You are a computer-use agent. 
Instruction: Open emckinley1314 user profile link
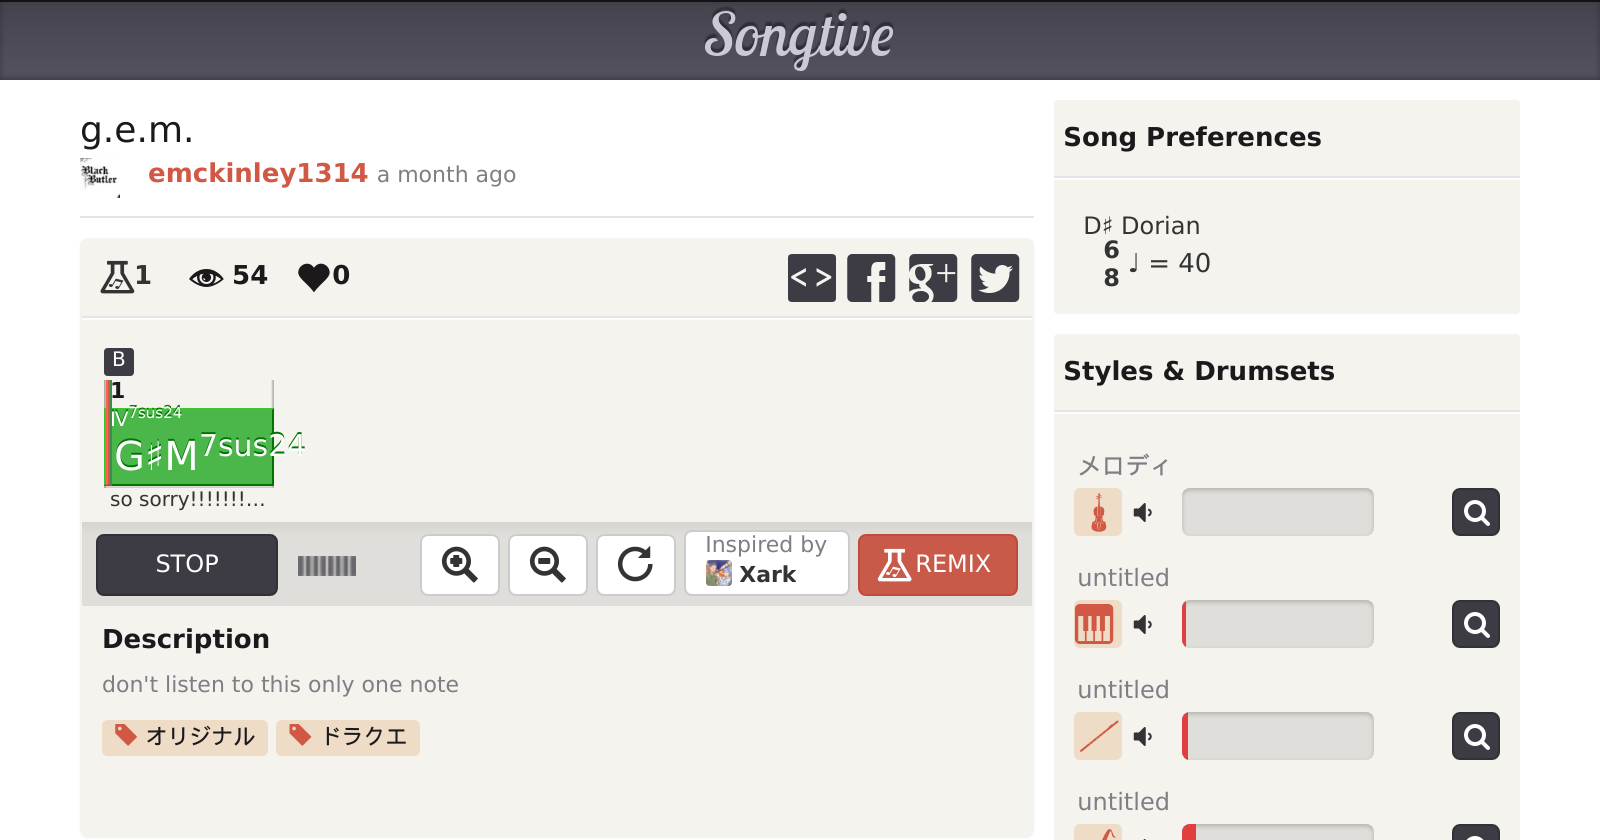tap(257, 173)
